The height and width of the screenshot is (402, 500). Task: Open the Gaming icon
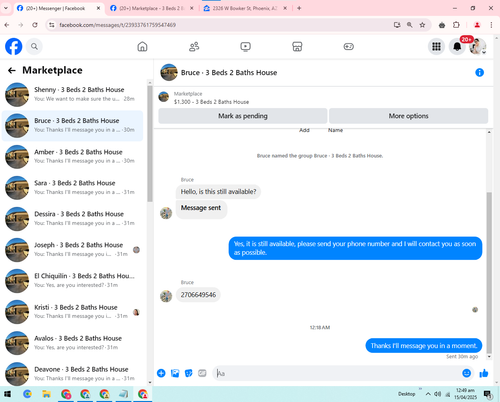(x=349, y=47)
